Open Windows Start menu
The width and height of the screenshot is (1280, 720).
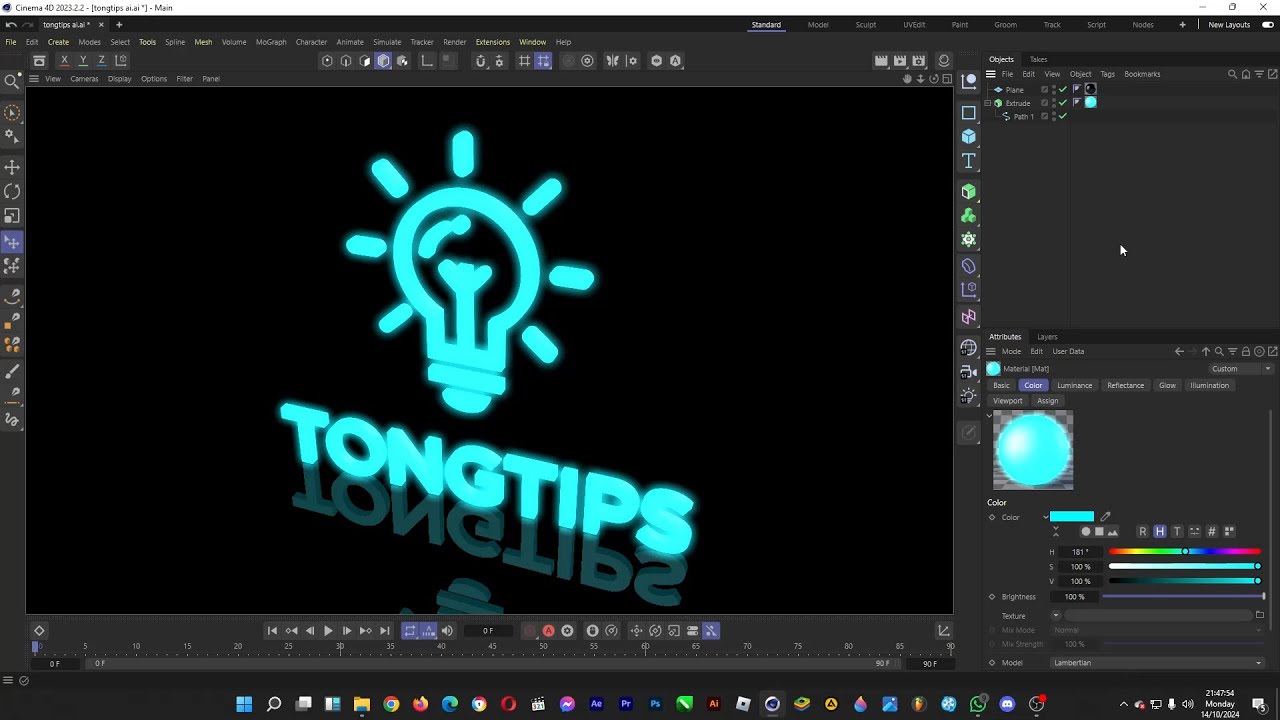click(244, 704)
